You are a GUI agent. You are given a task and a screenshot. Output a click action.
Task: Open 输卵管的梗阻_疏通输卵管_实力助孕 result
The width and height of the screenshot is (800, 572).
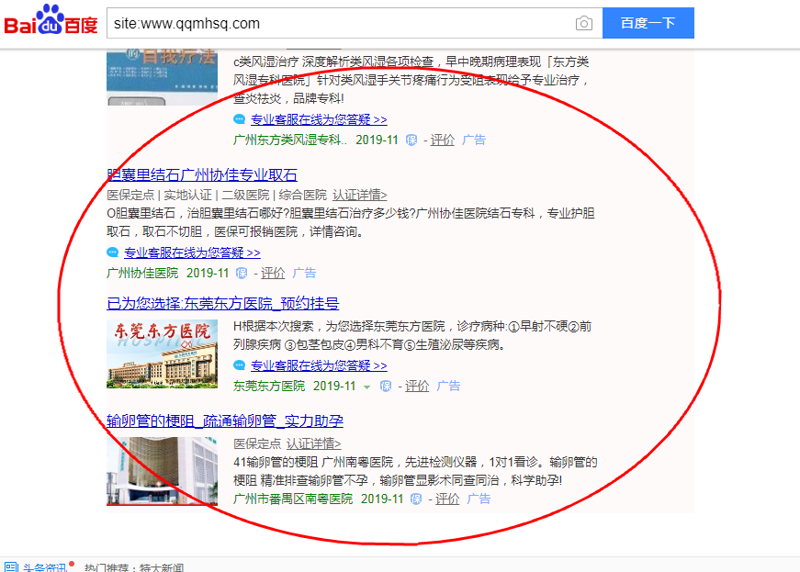coord(225,421)
